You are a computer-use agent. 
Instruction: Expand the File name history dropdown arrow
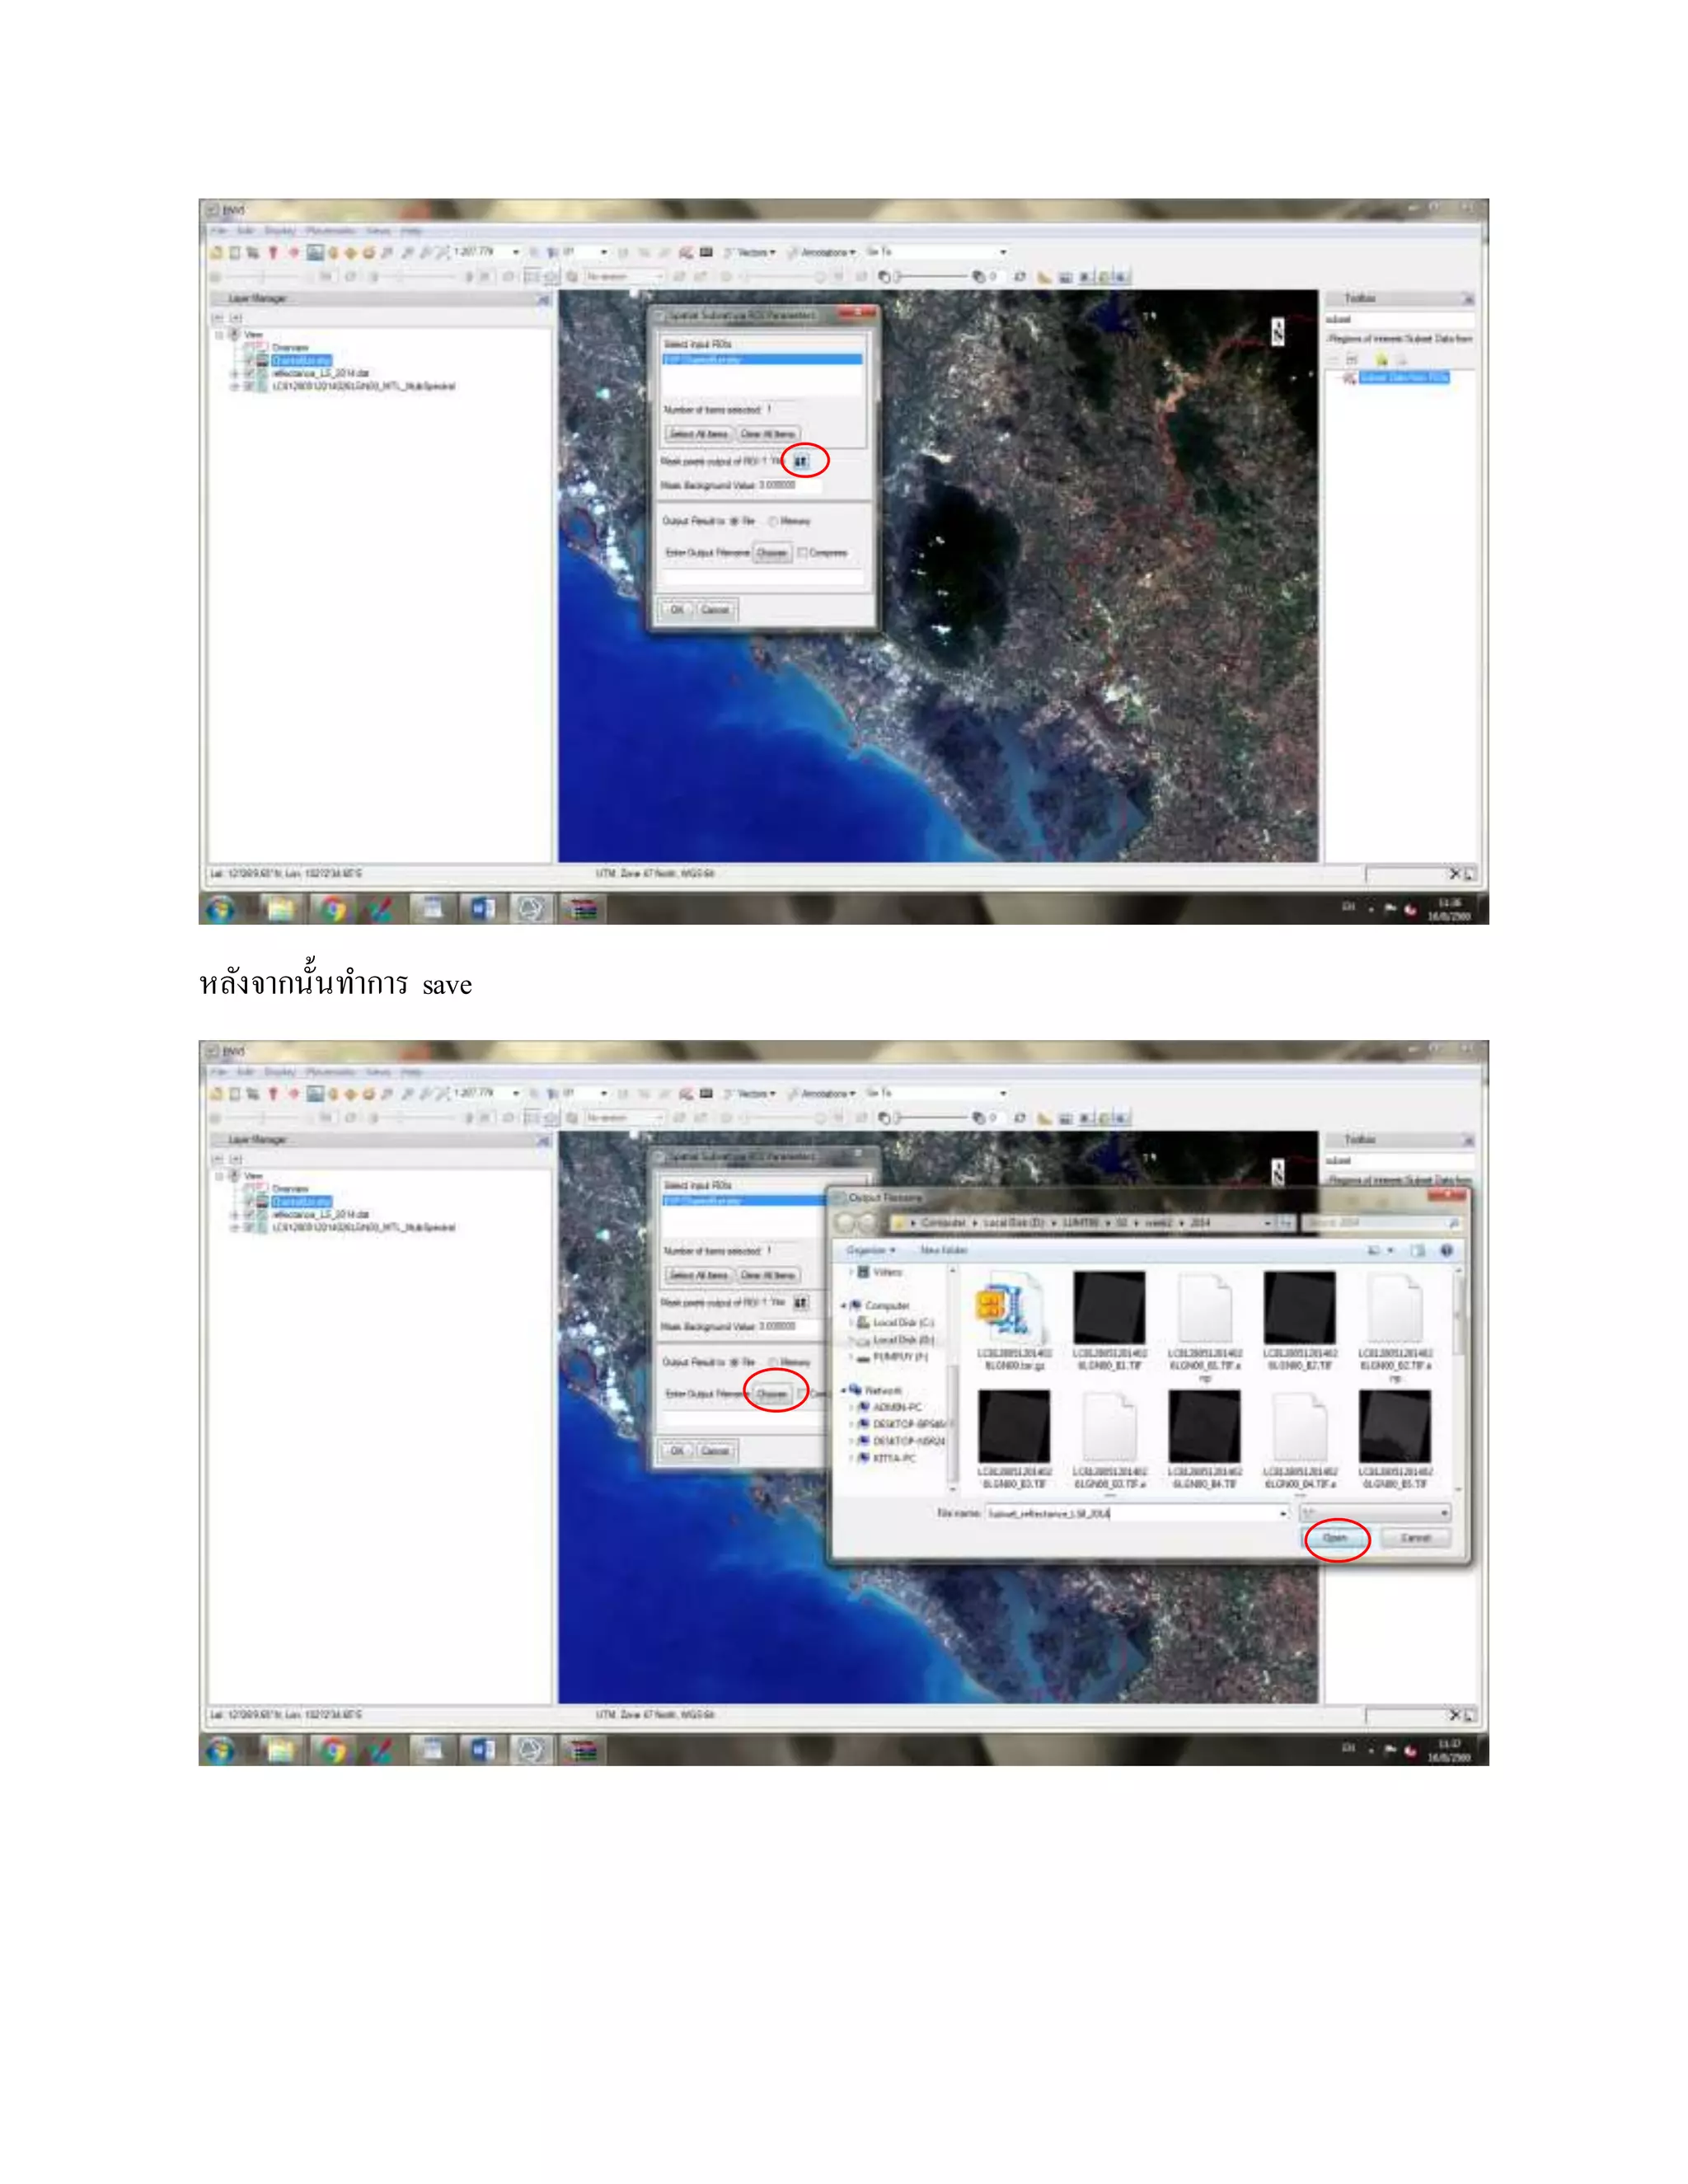pyautogui.click(x=1283, y=1514)
